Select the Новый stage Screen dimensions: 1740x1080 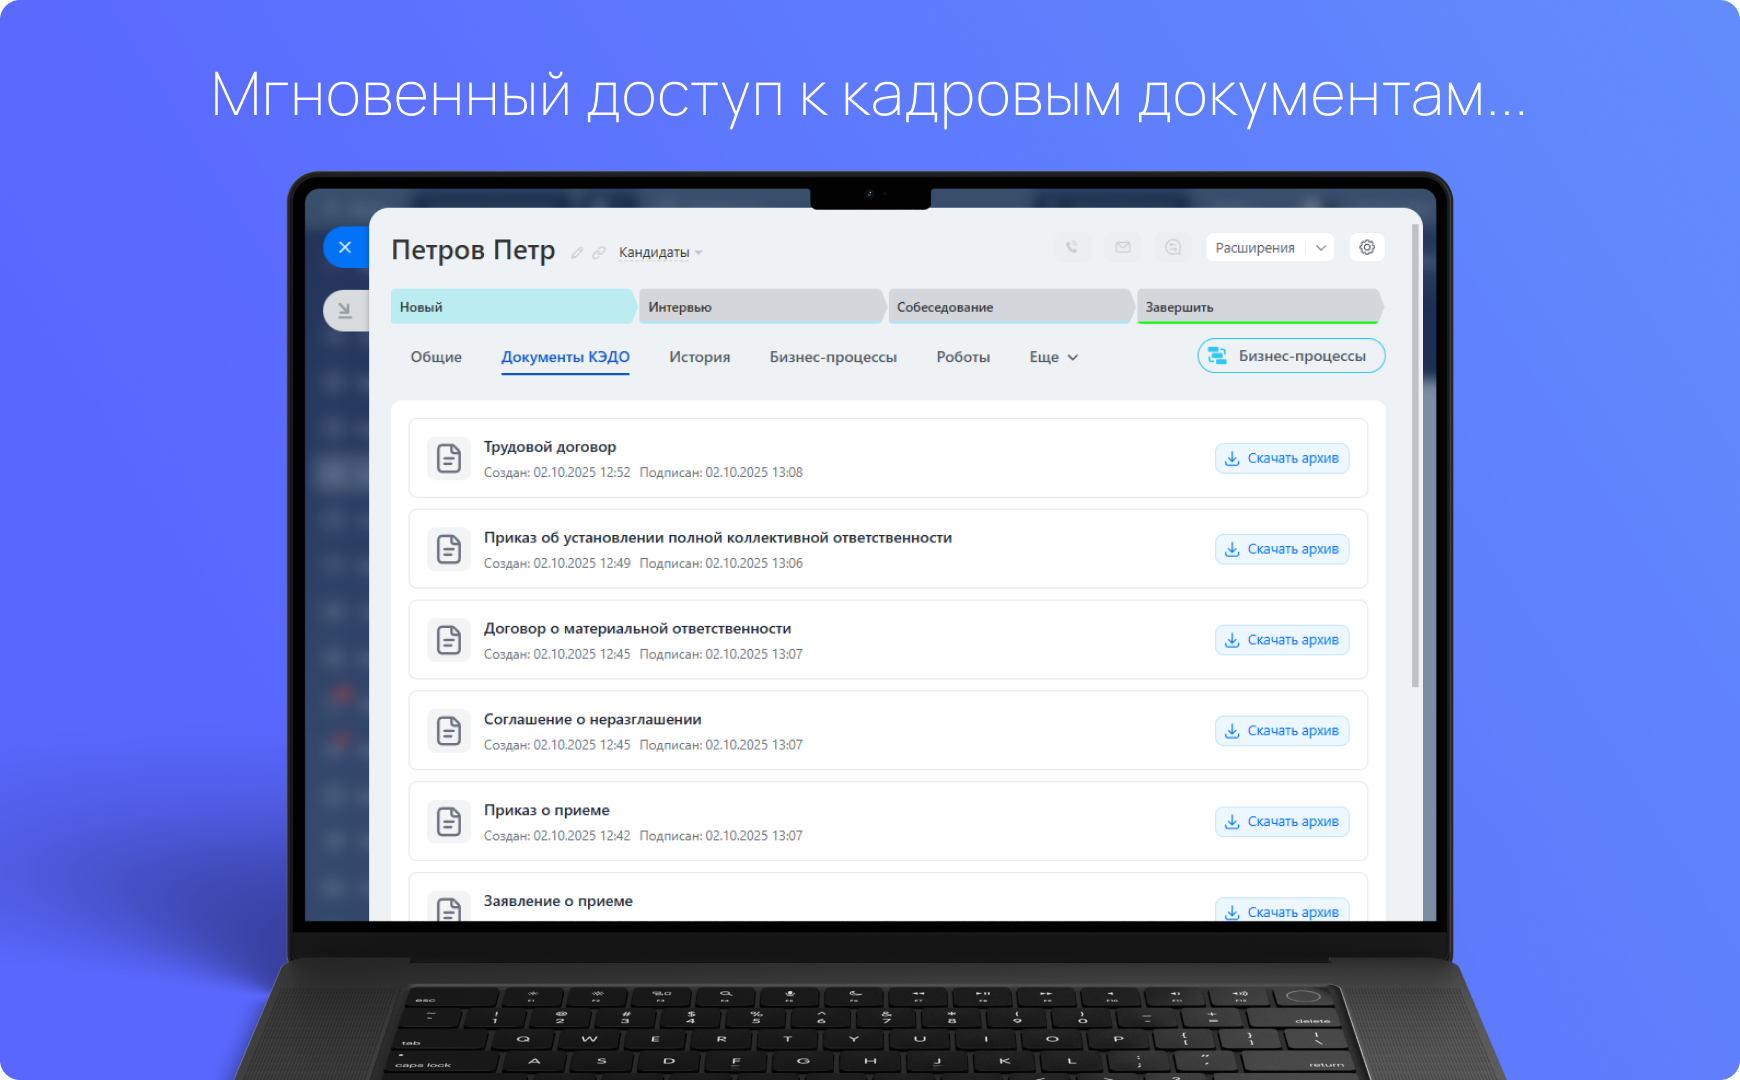coord(513,307)
